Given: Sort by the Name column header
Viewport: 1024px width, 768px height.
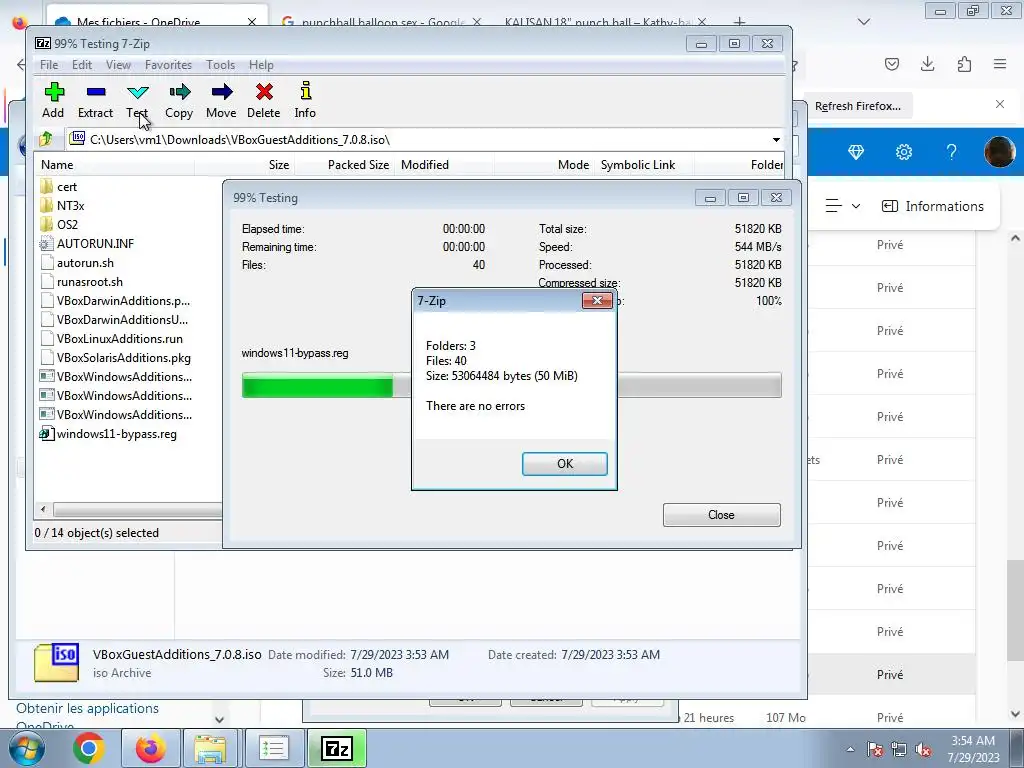Looking at the screenshot, I should [x=116, y=165].
